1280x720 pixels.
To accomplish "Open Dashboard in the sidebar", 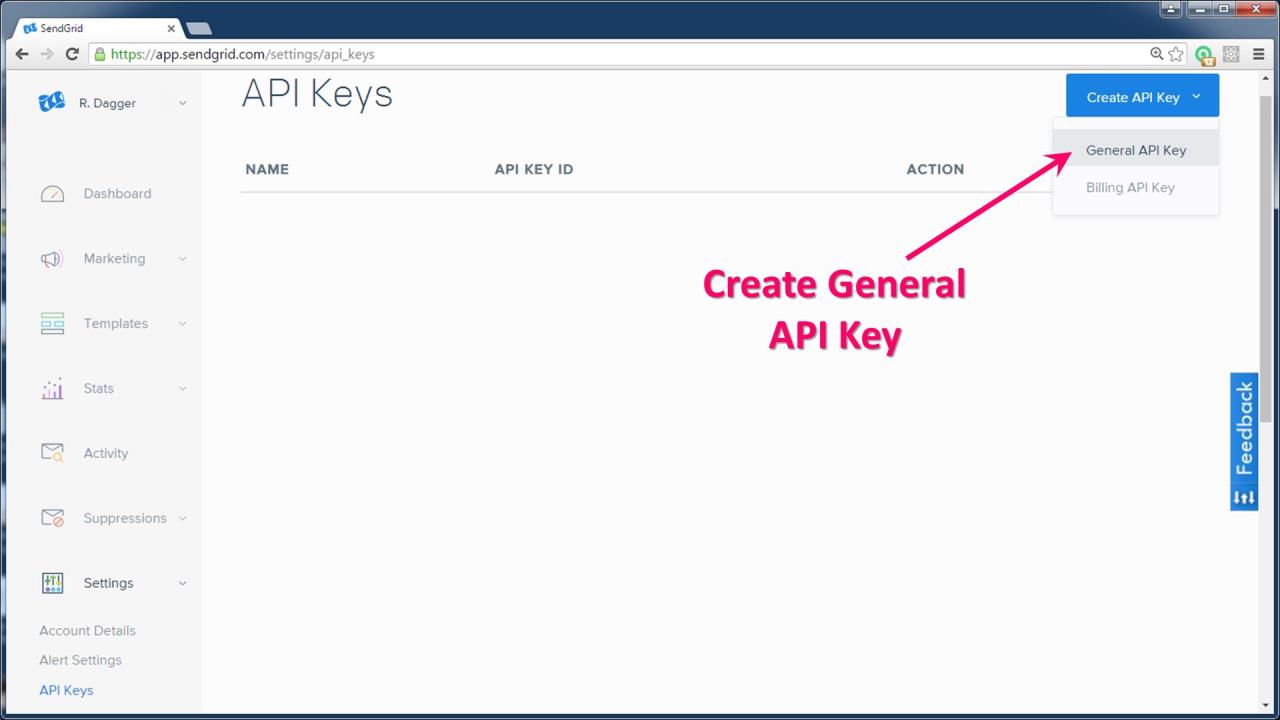I will click(x=117, y=194).
